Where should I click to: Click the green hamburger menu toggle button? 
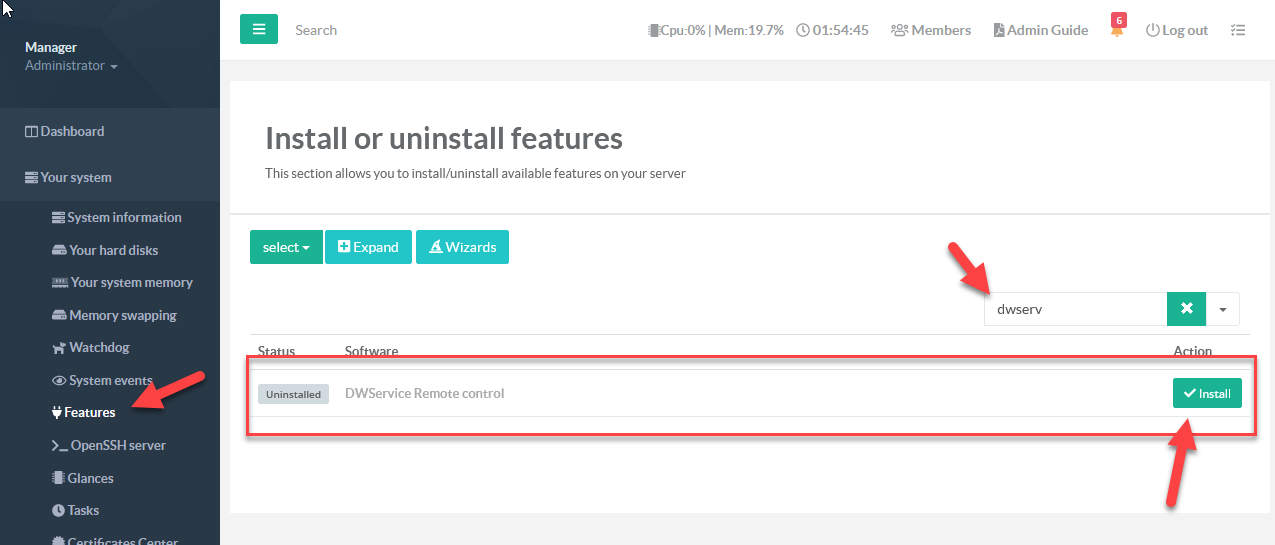[258, 30]
